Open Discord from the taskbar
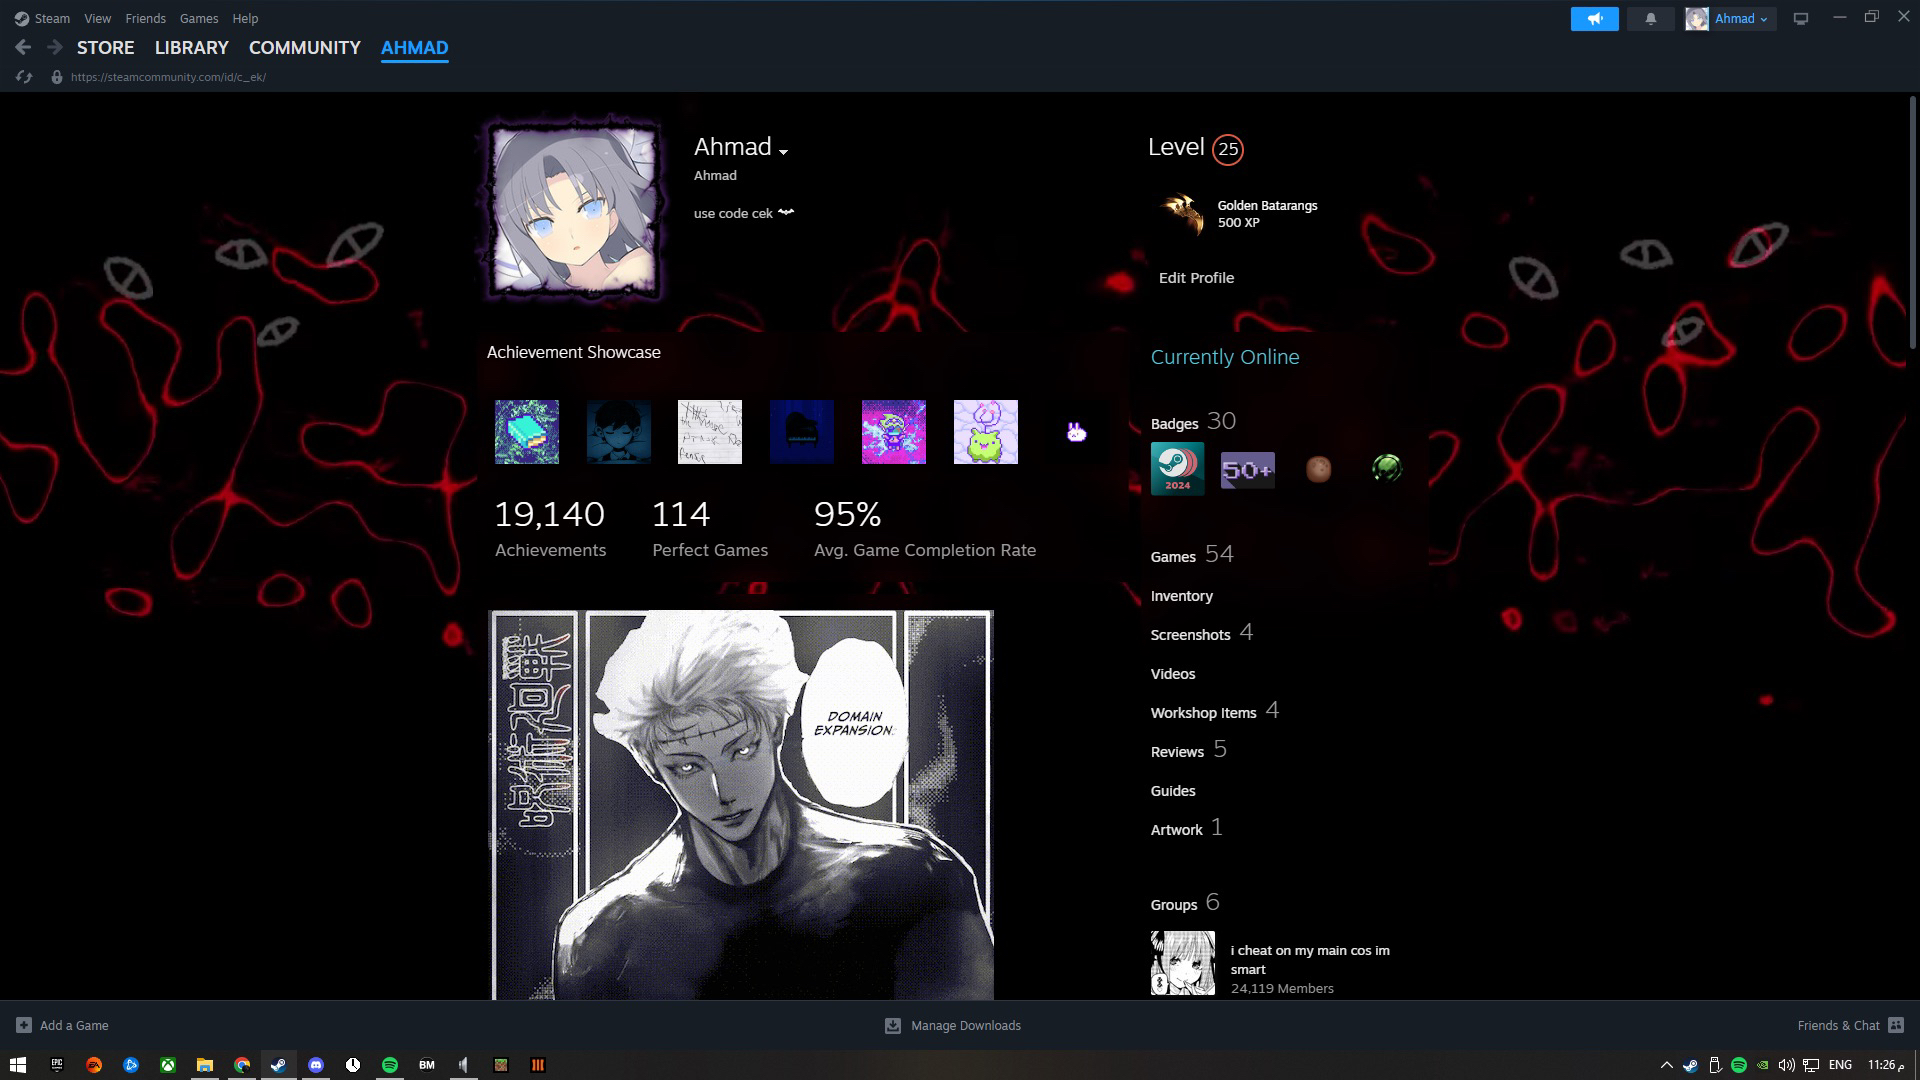This screenshot has height=1080, width=1920. (316, 1065)
